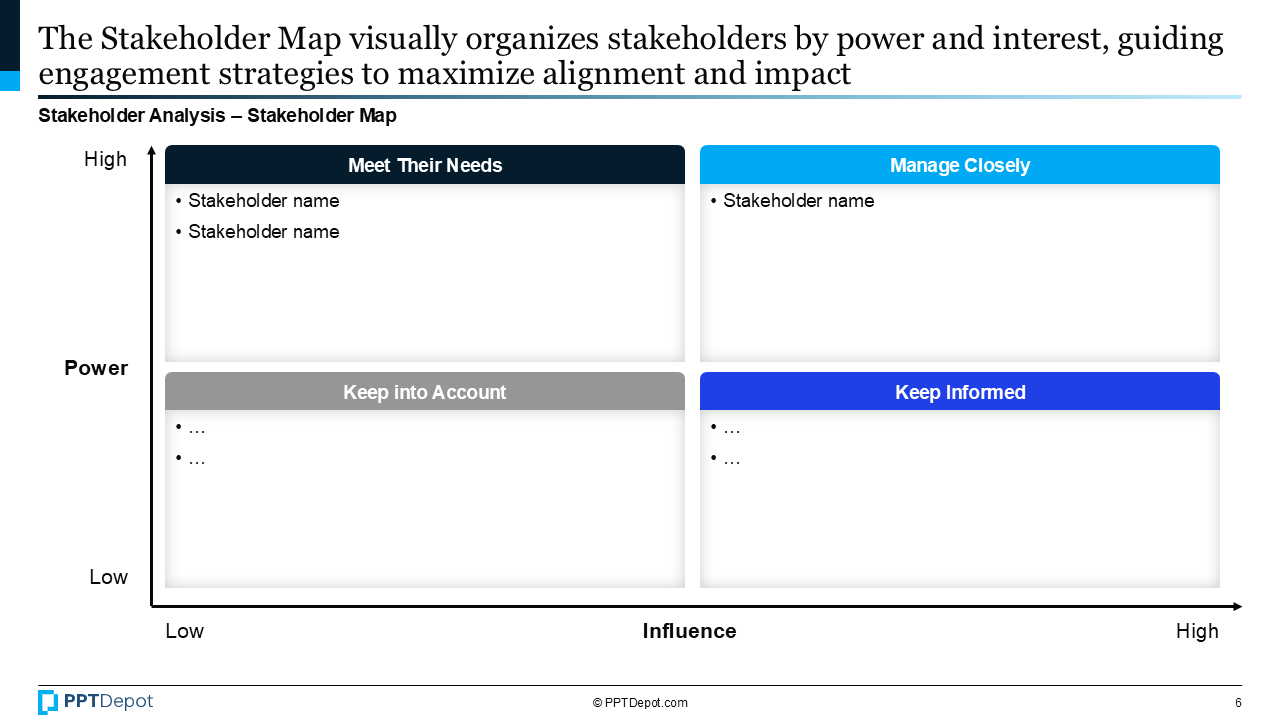
Task: Click first ellipsis bullet under Keep into Account
Action: coord(196,429)
